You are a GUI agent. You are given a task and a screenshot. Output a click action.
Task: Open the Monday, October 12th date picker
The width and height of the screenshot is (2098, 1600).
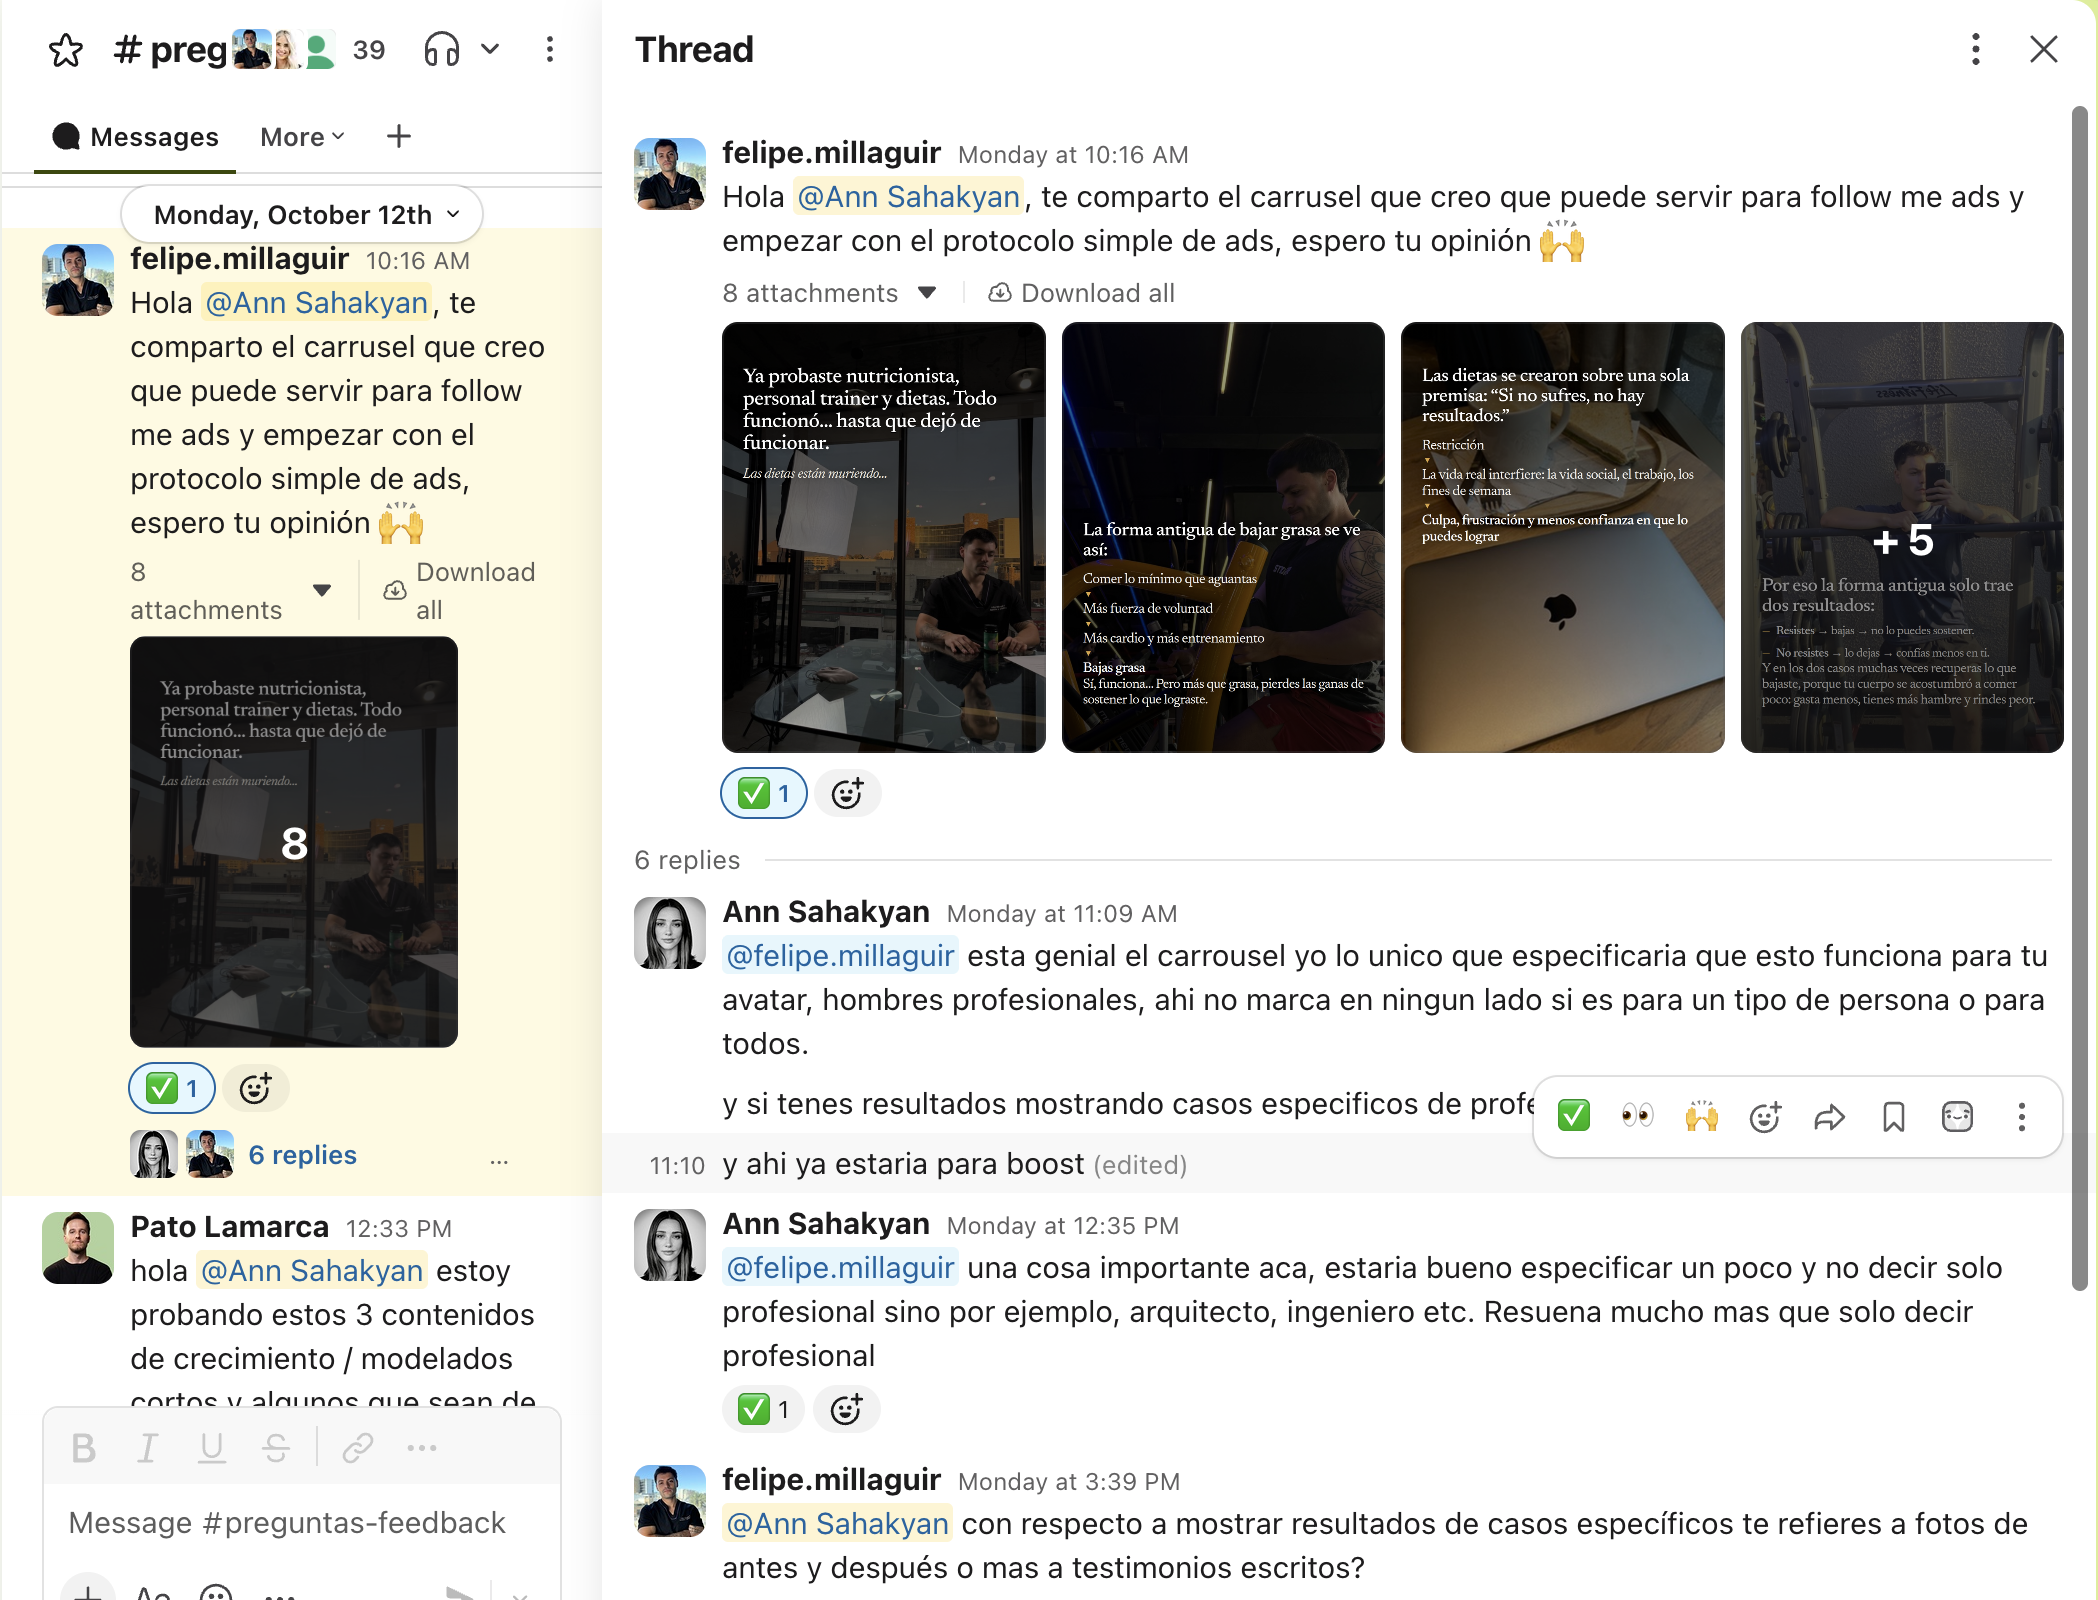point(302,214)
